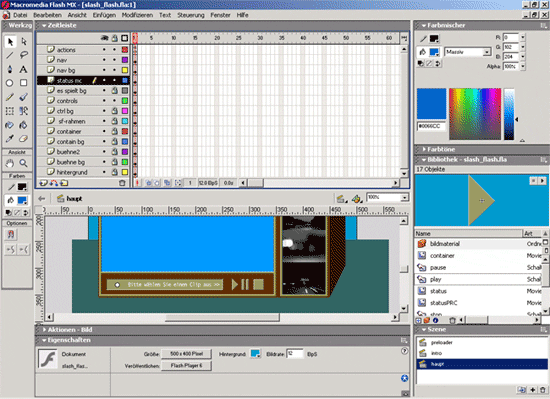Toggle outline square of nav layer
Image resolution: width=550 pixels, height=399 pixels.
[x=125, y=60]
